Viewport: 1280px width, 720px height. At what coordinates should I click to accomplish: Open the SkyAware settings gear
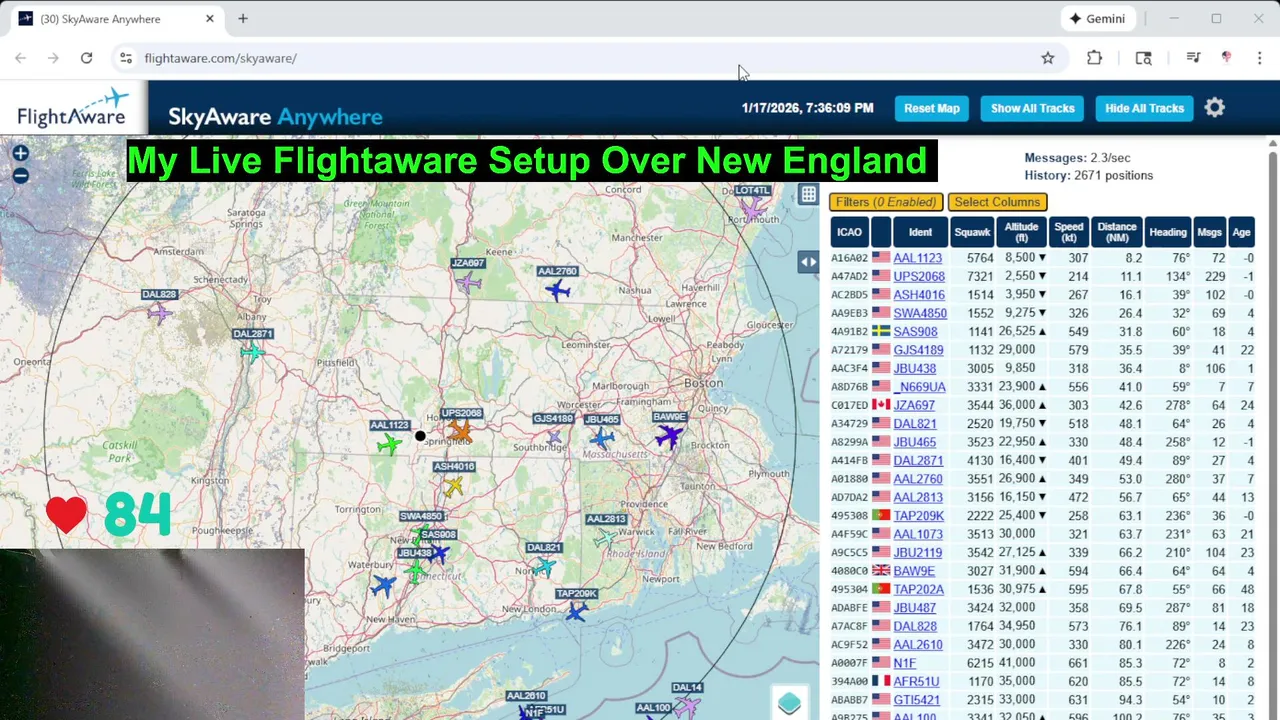pyautogui.click(x=1214, y=108)
